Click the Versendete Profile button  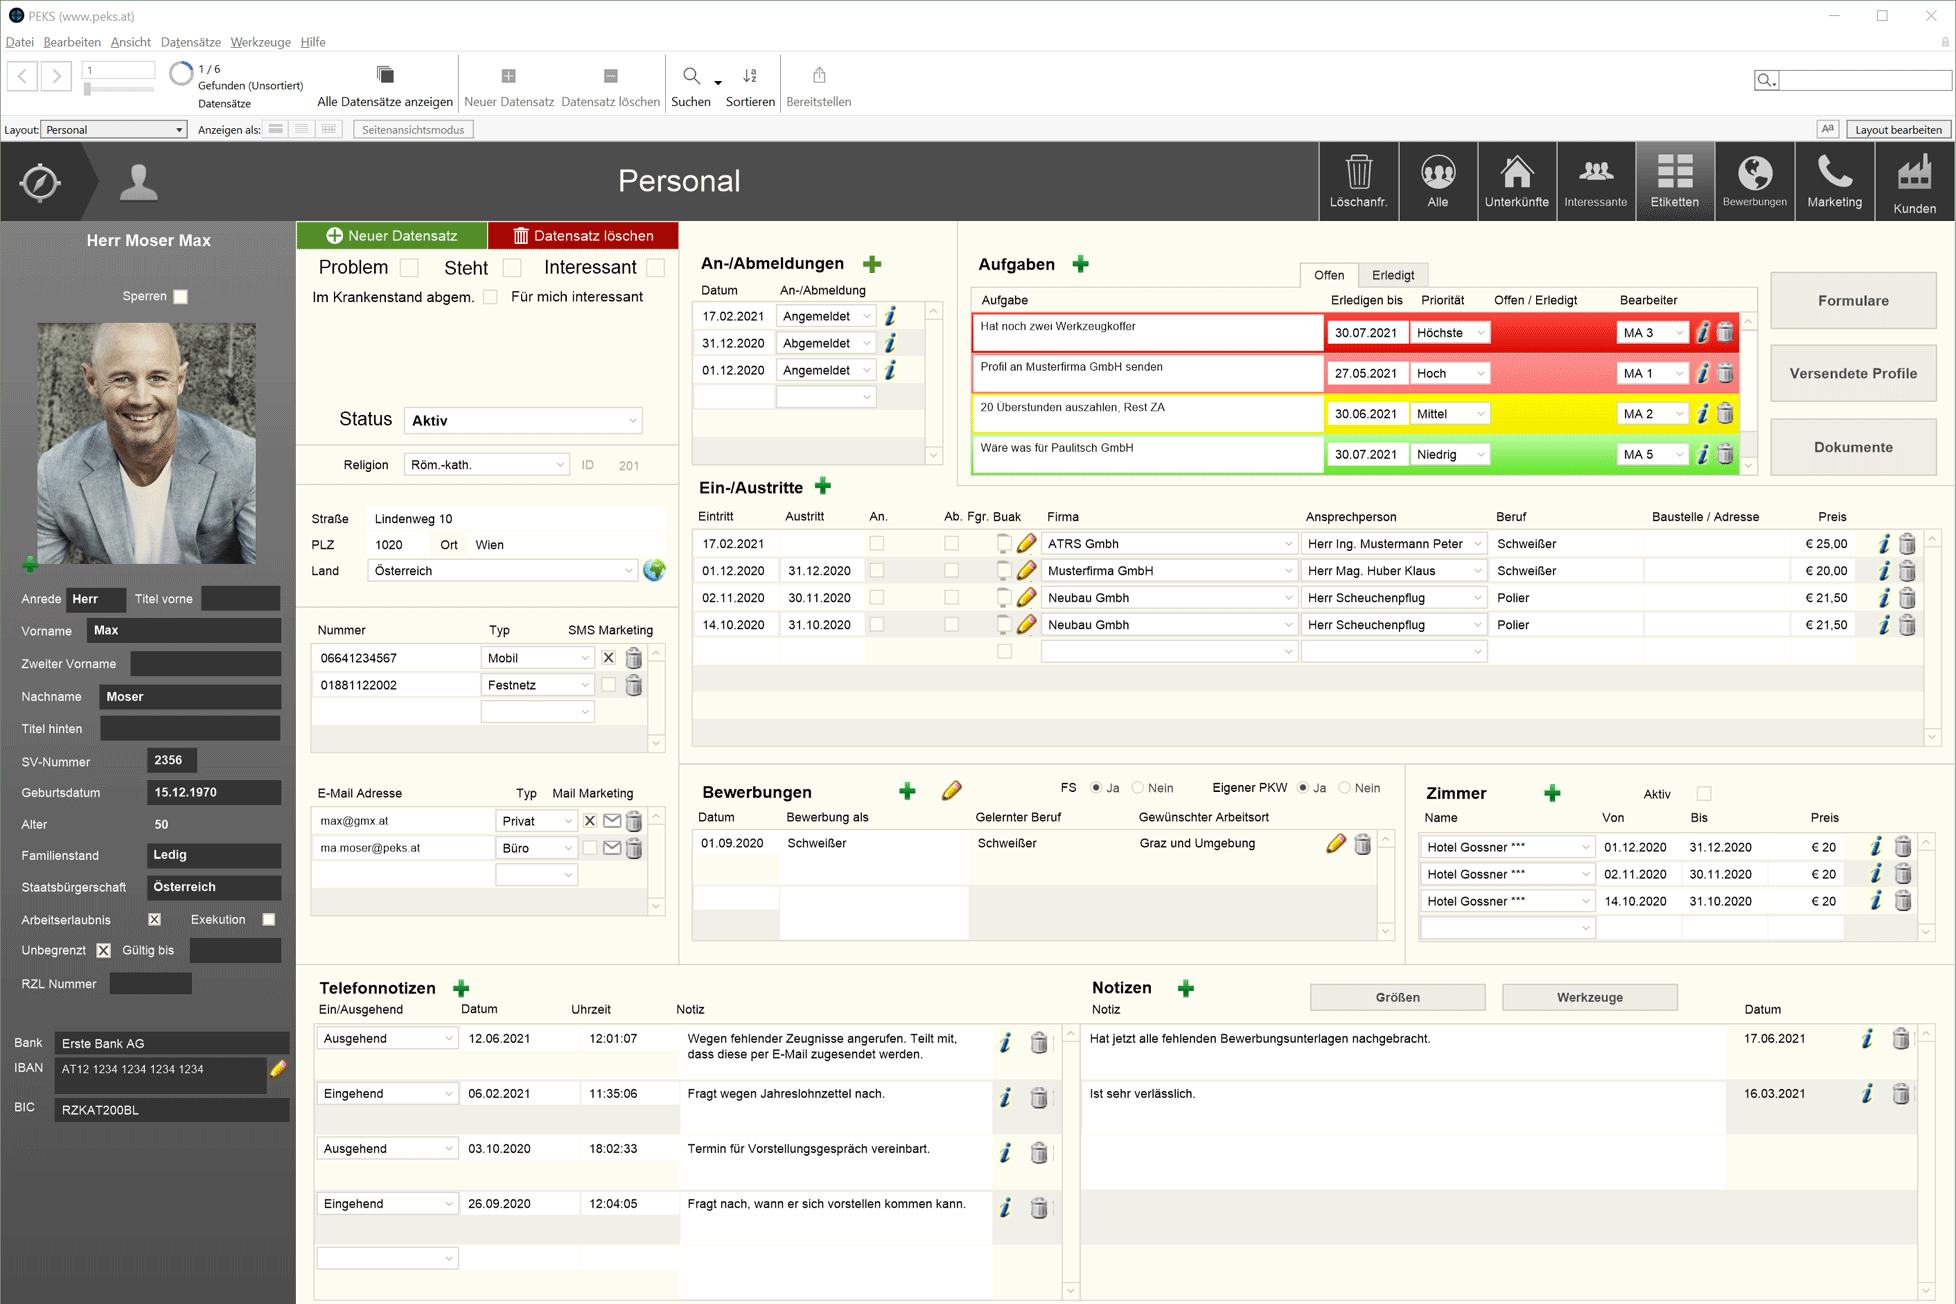(1852, 373)
